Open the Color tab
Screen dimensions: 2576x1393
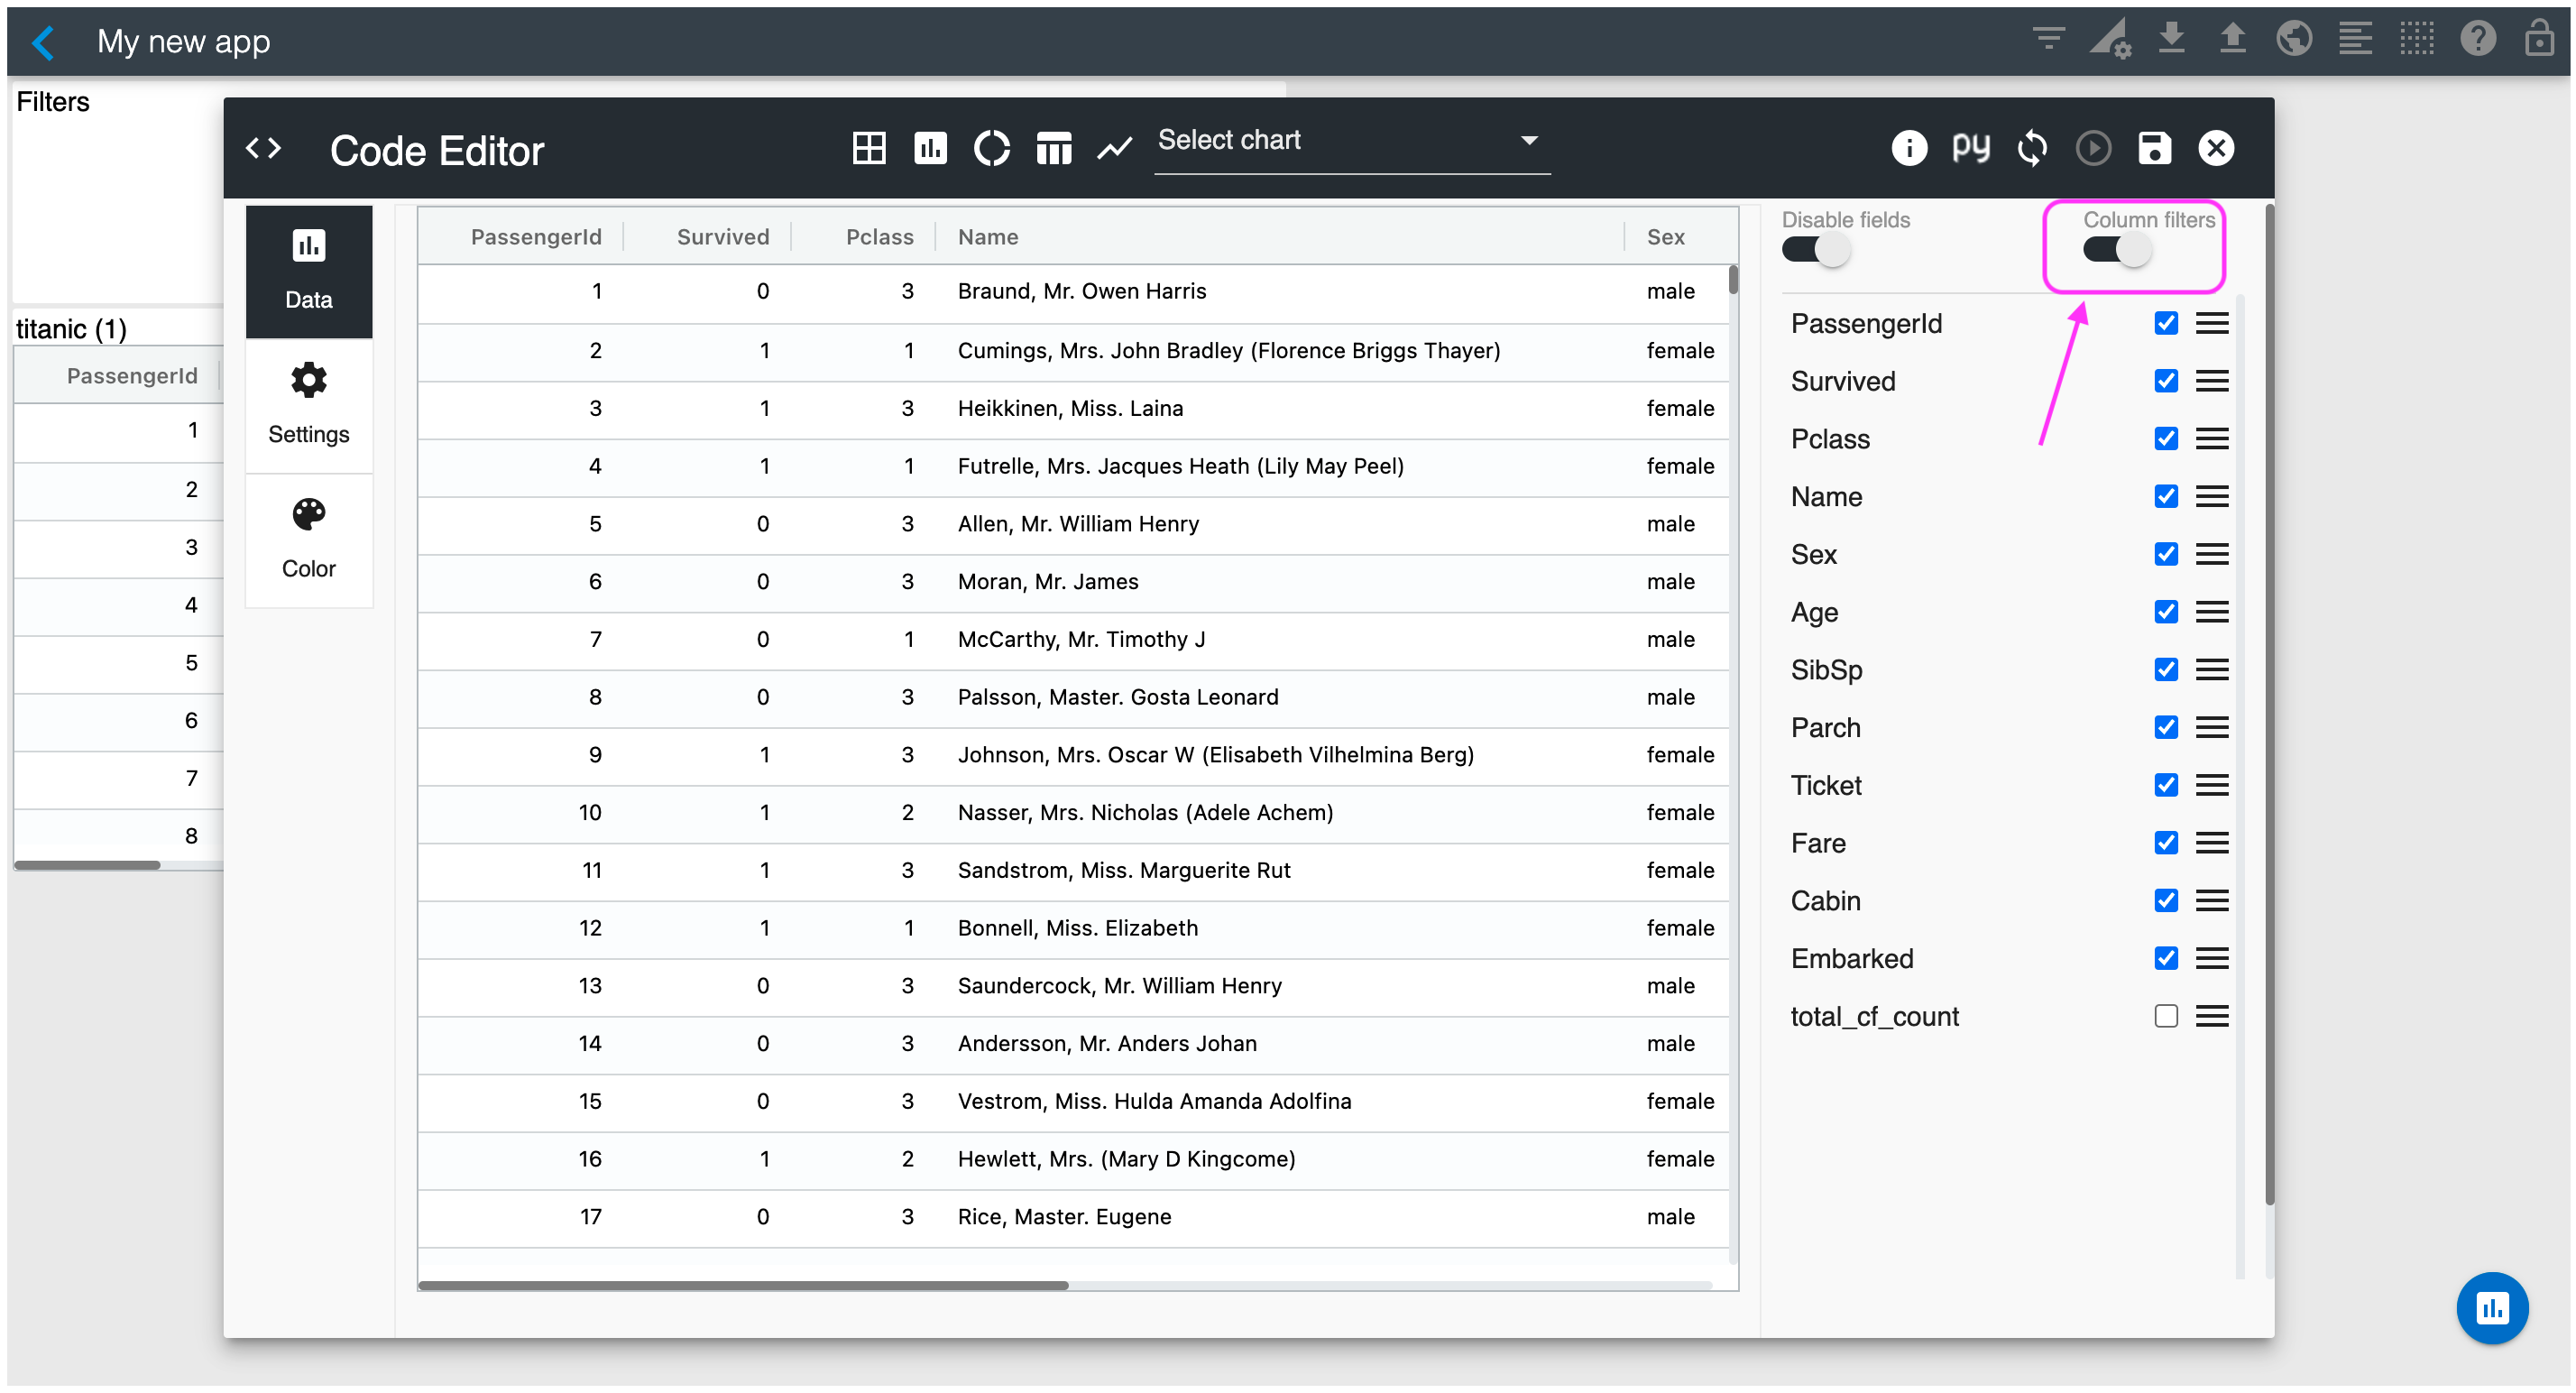pos(308,539)
